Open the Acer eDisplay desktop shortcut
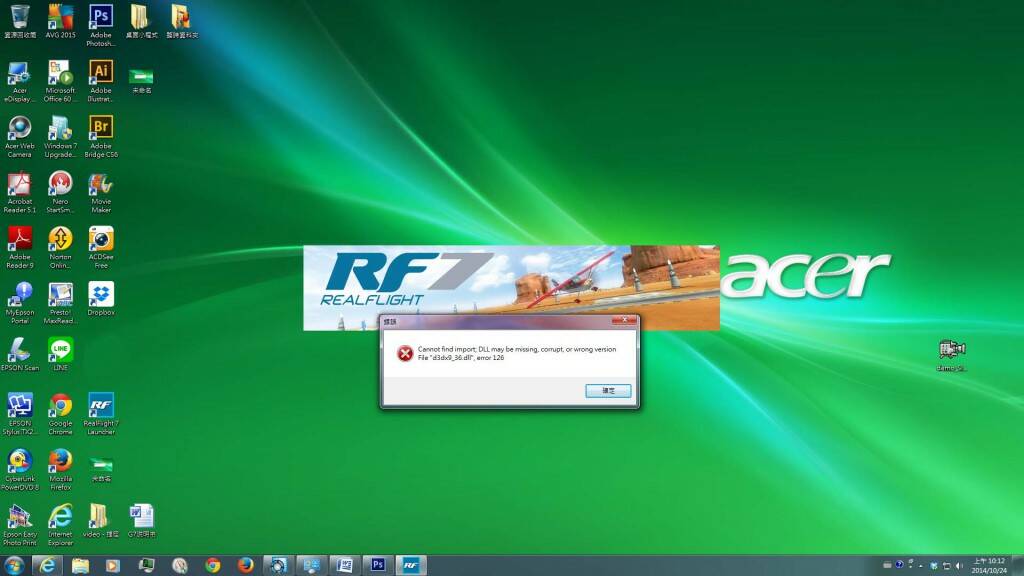Screen dimensions: 1024x576 [20, 81]
